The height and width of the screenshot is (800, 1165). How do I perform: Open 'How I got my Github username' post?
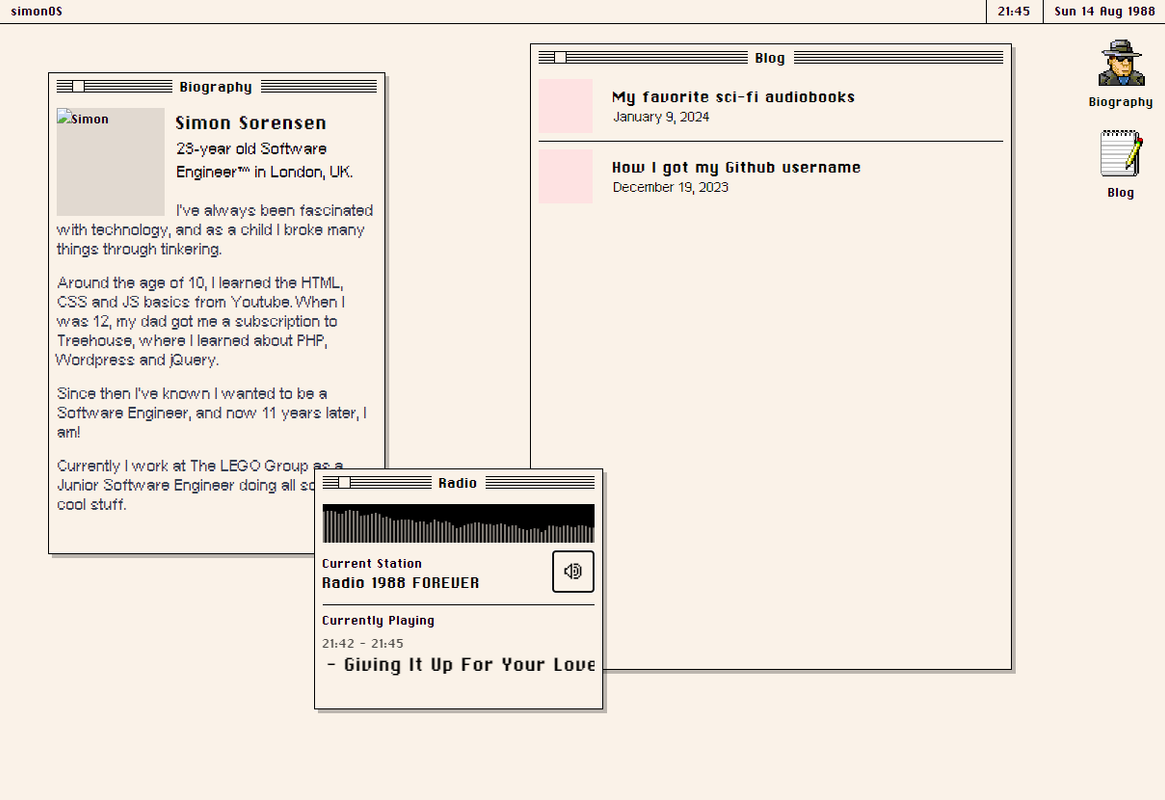click(x=736, y=167)
